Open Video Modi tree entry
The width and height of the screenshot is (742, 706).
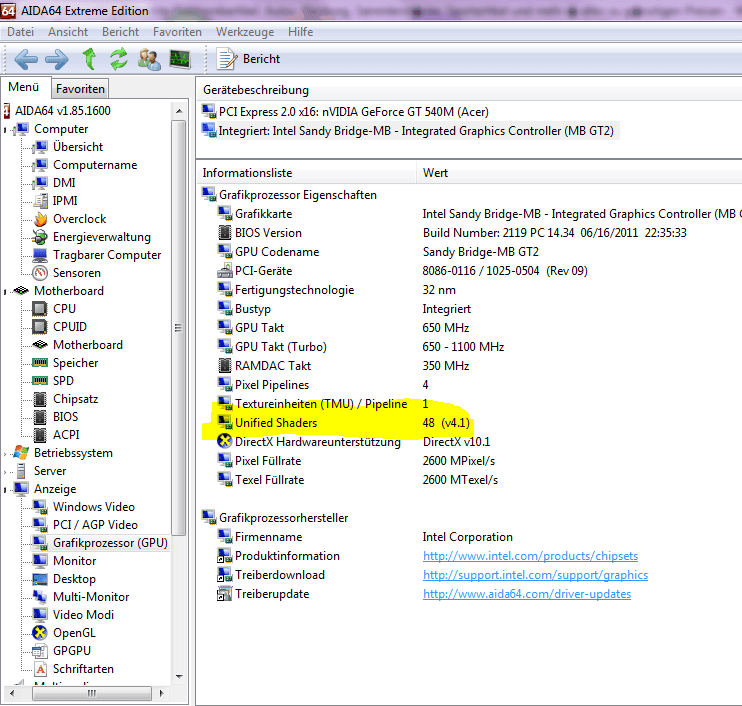click(83, 615)
